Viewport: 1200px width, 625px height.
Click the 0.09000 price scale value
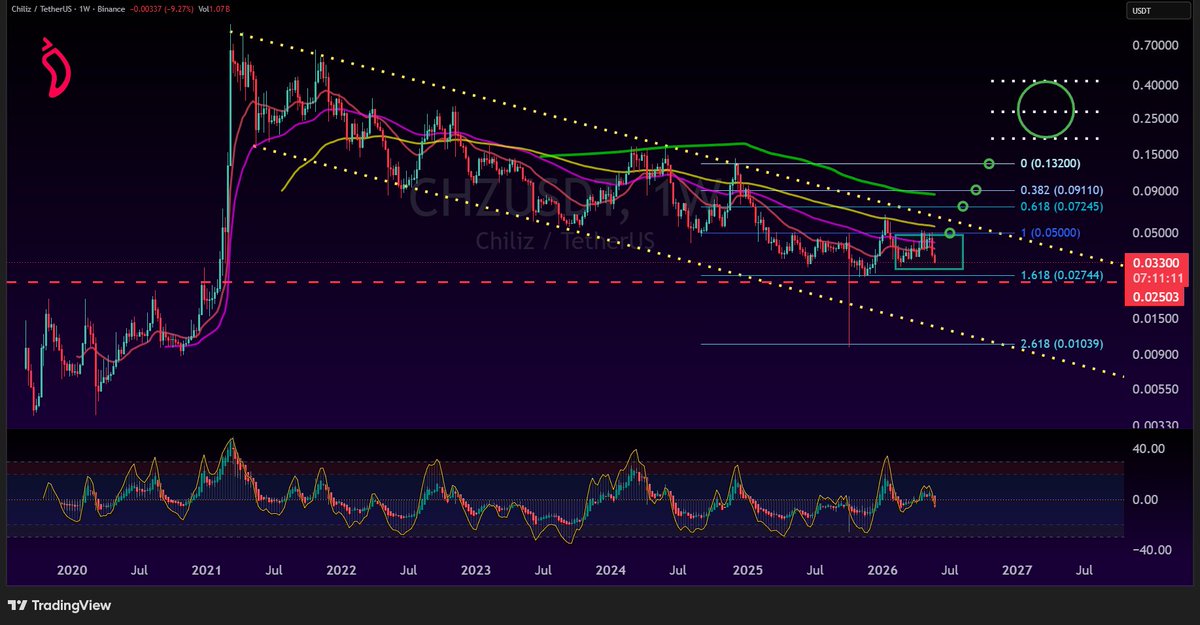pyautogui.click(x=1153, y=191)
